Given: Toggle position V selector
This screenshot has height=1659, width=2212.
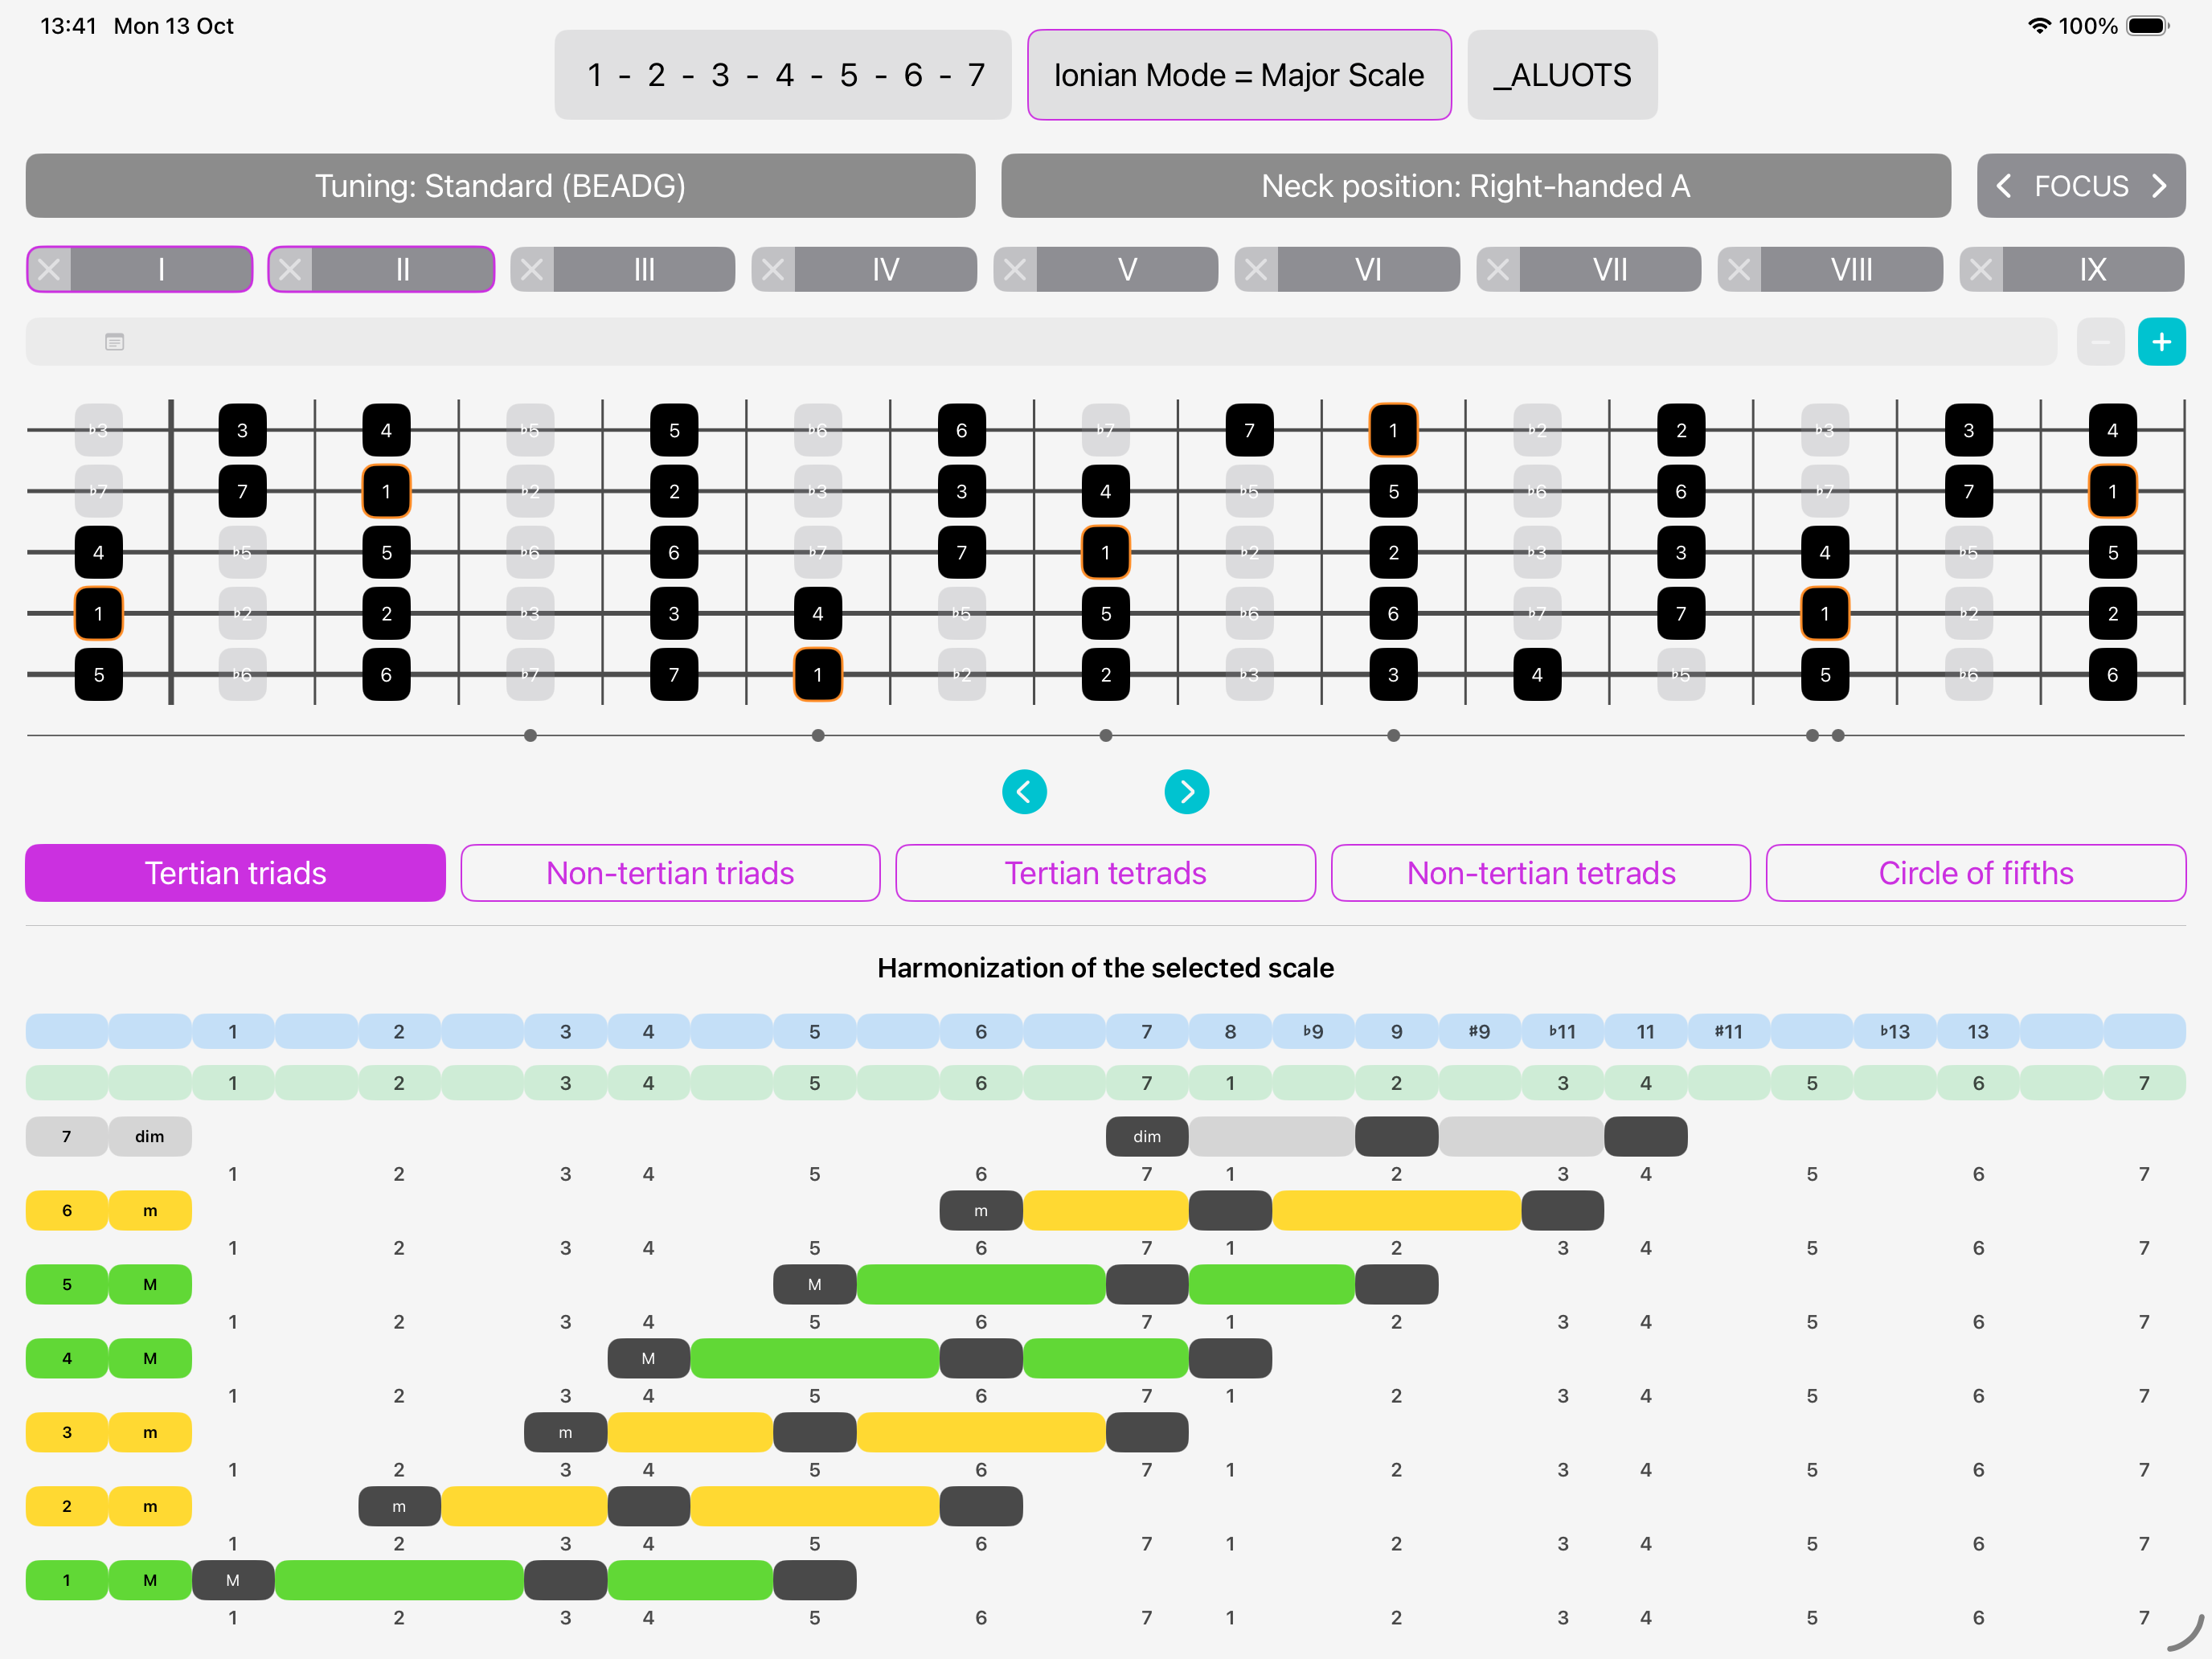Looking at the screenshot, I should click(1127, 269).
